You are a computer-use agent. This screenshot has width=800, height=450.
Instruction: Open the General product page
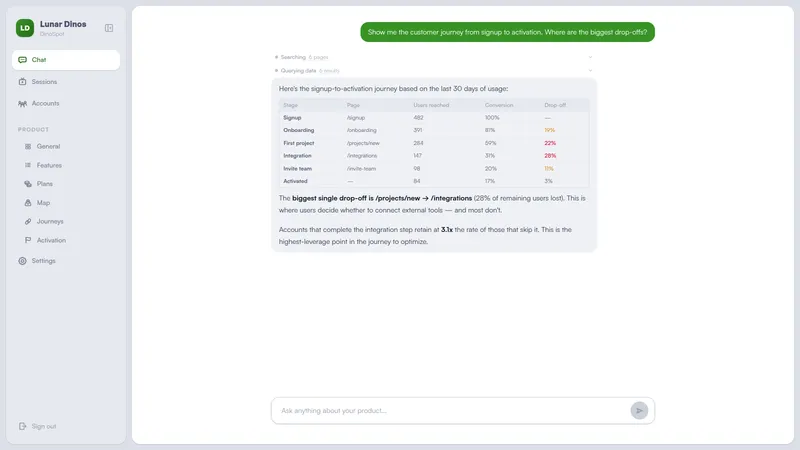48,146
